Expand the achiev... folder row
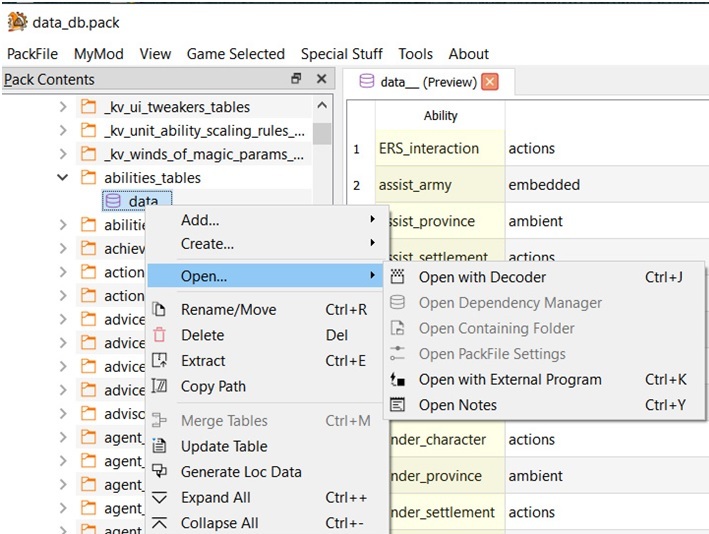This screenshot has height=534, width=709. pyautogui.click(x=63, y=249)
